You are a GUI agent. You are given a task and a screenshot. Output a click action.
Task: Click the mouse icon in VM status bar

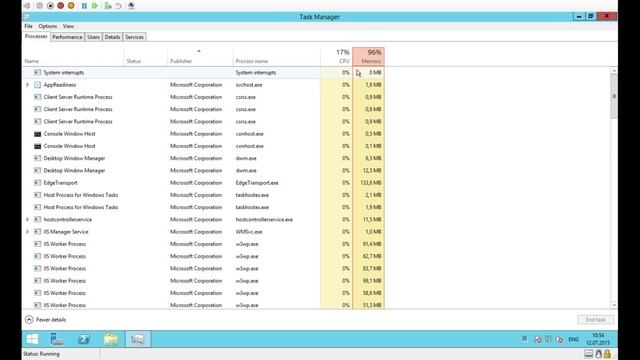(x=598, y=354)
